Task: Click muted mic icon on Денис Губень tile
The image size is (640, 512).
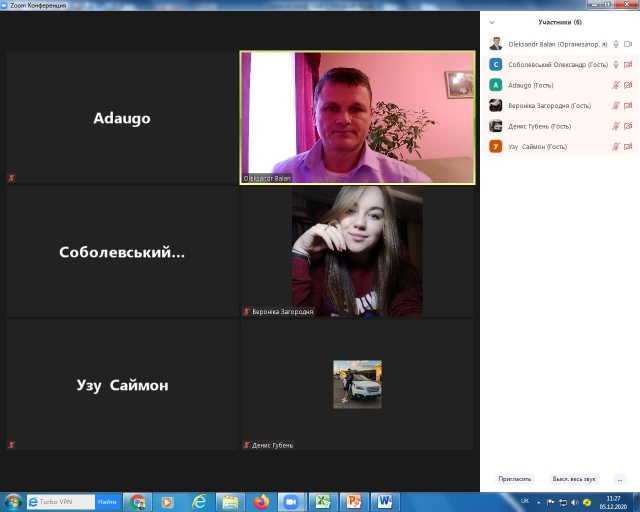Action: (x=246, y=445)
